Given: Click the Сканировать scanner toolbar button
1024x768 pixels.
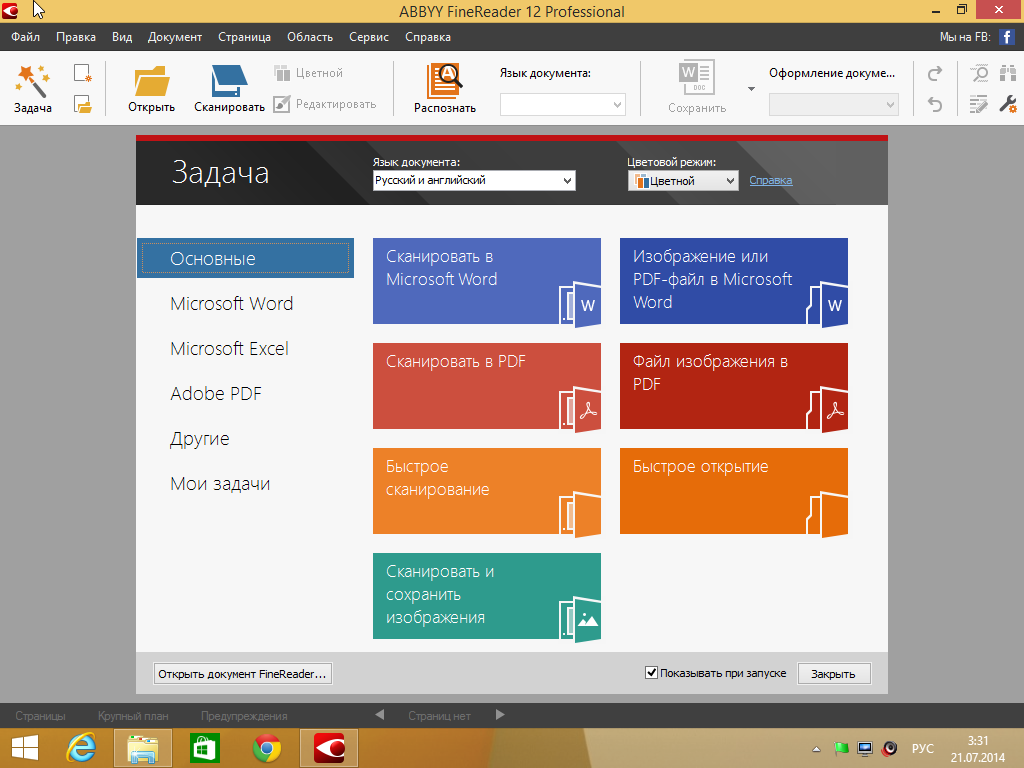Looking at the screenshot, I should tap(229, 89).
